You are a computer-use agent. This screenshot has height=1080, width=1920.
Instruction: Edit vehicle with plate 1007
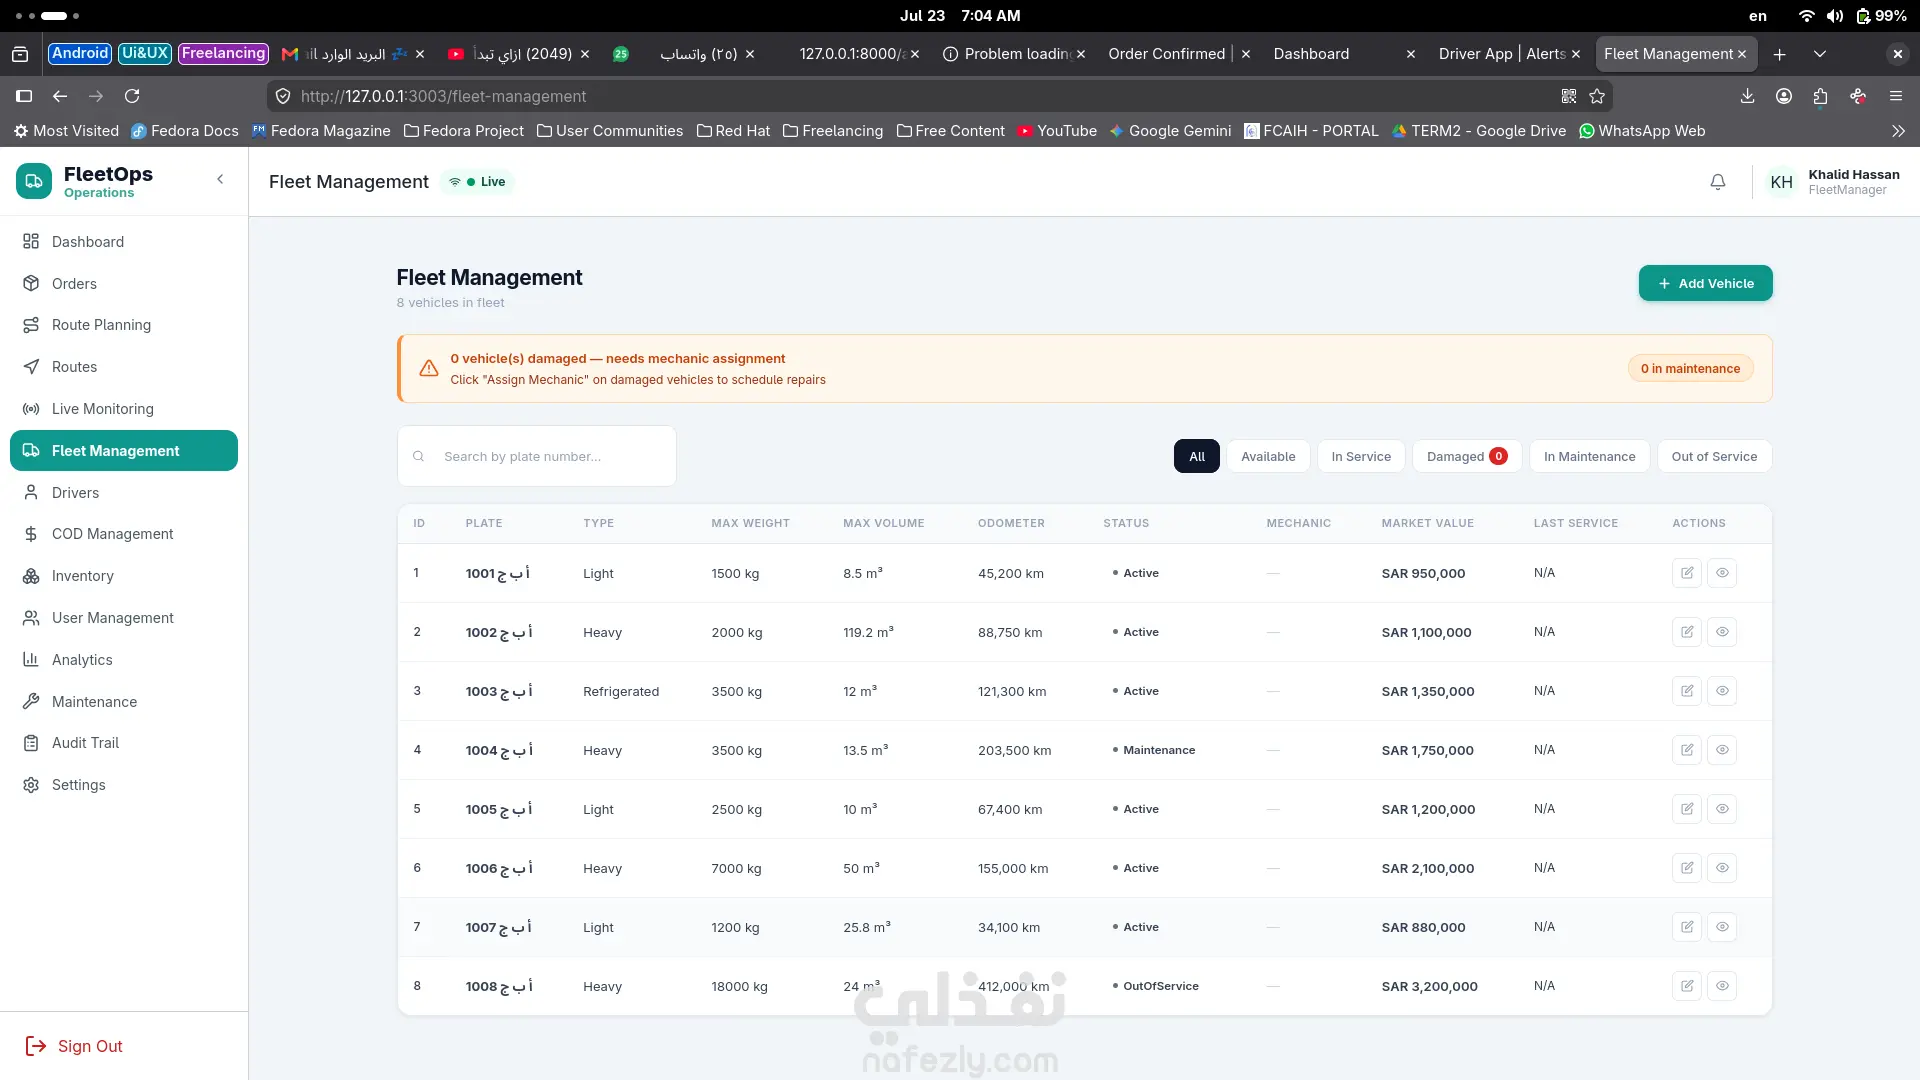[1687, 927]
